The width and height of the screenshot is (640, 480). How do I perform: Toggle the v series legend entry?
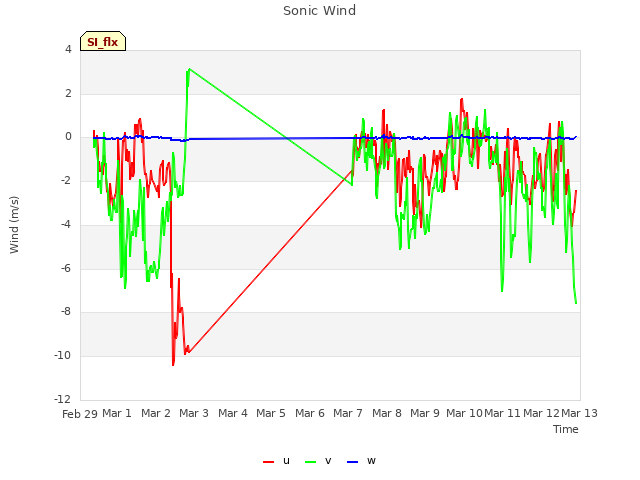pyautogui.click(x=318, y=461)
